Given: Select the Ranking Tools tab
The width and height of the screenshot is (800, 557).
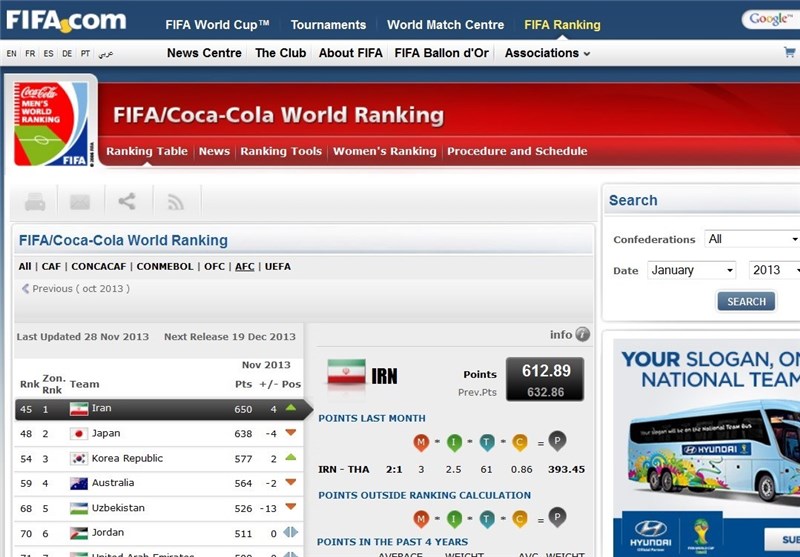Looking at the screenshot, I should tap(281, 152).
